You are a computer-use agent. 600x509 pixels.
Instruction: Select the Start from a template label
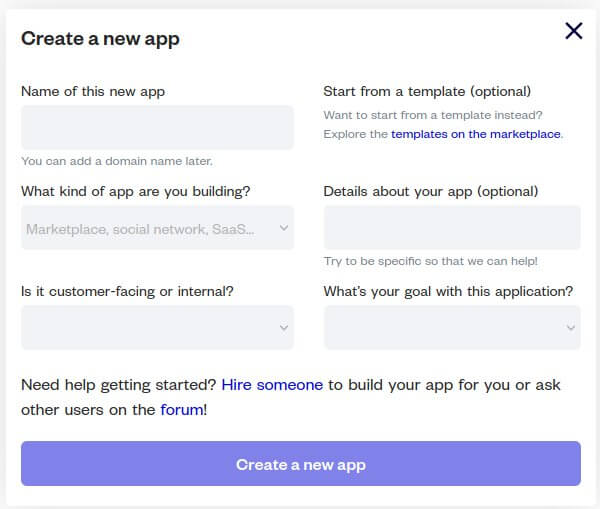click(x=427, y=91)
